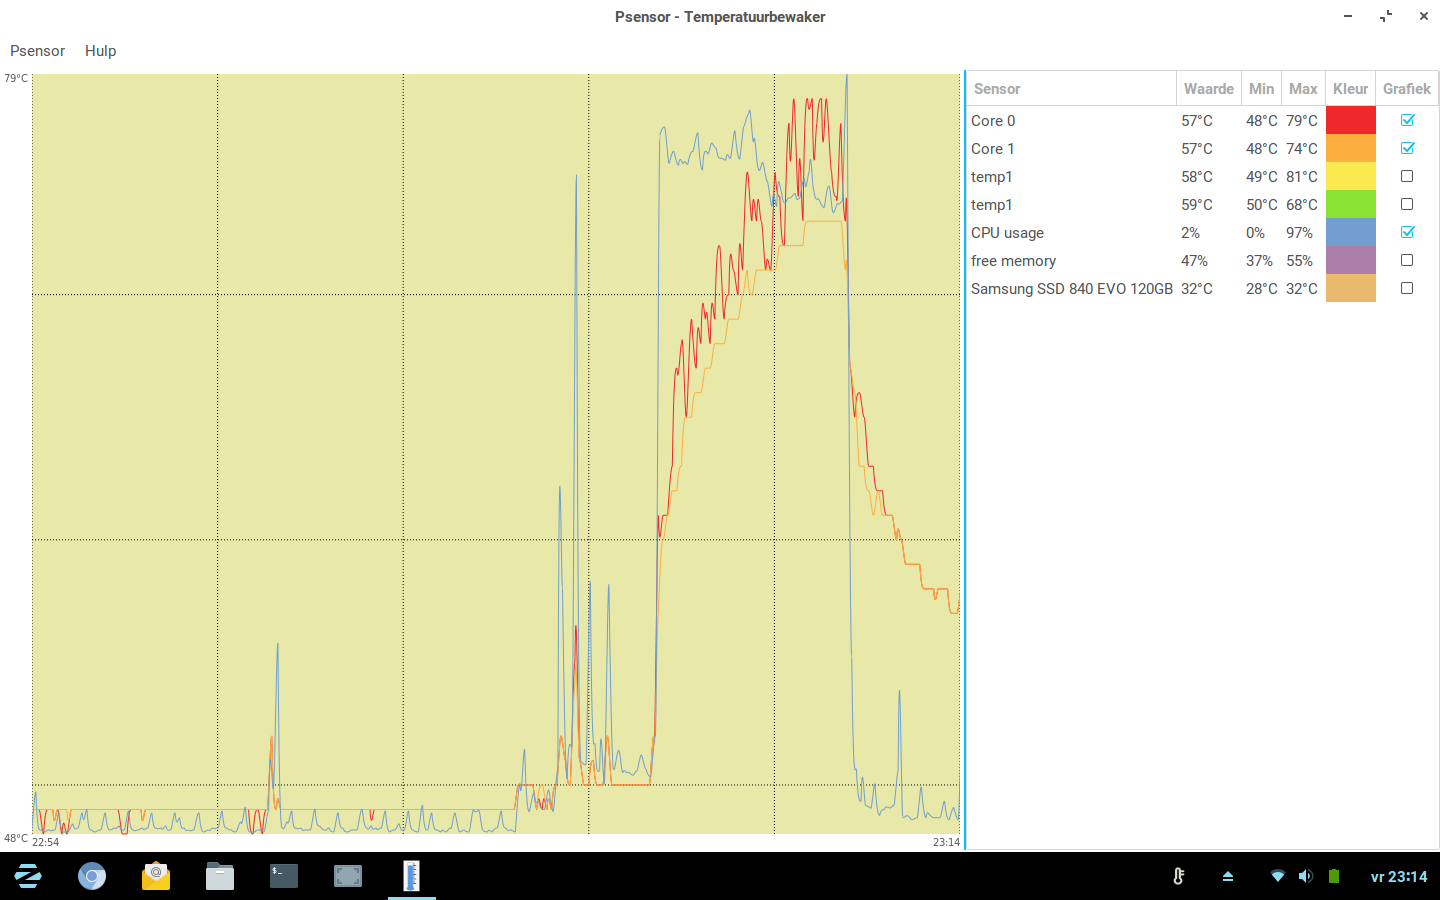
Task: Disable graph for CPU usage
Action: pos(1407,232)
